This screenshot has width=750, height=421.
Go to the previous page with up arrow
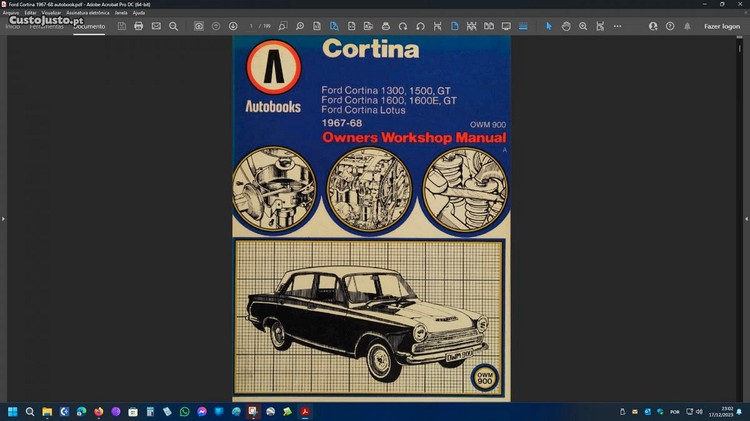pos(216,26)
